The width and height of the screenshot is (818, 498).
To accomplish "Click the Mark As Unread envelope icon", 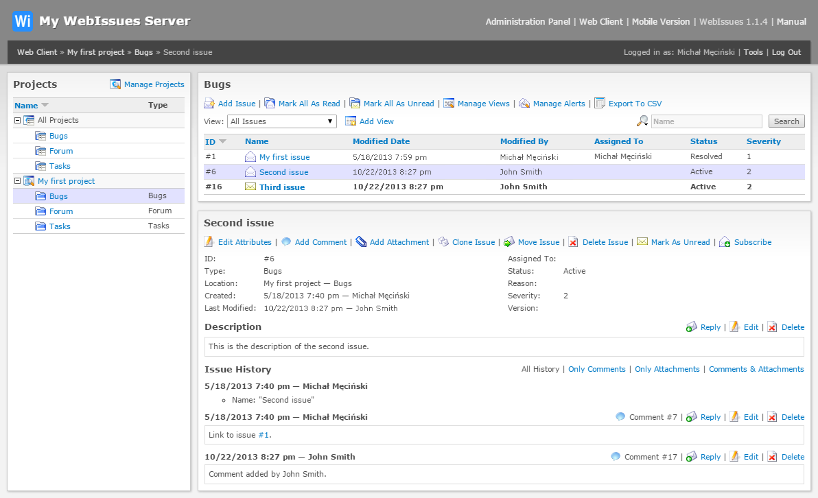I will coord(642,242).
